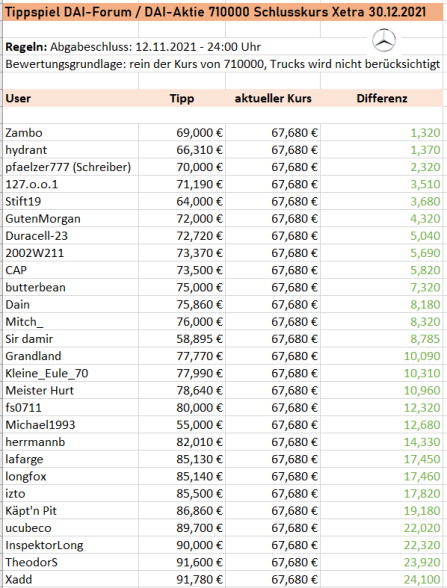The width and height of the screenshot is (447, 588).
Task: Click the Mercedes star logo image
Action: [x=384, y=40]
